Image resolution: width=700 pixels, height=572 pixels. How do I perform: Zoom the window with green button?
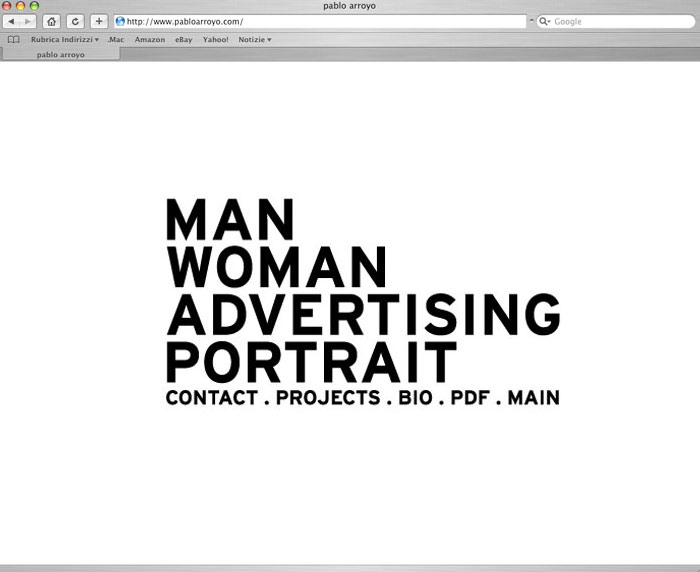[x=34, y=6]
